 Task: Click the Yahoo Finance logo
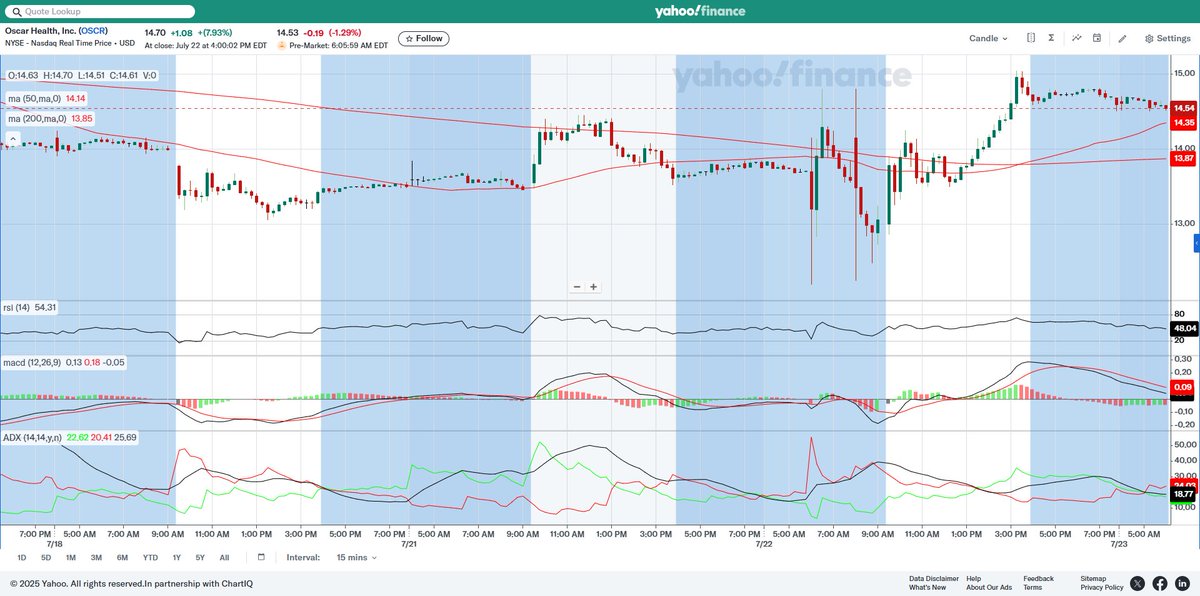click(x=700, y=11)
